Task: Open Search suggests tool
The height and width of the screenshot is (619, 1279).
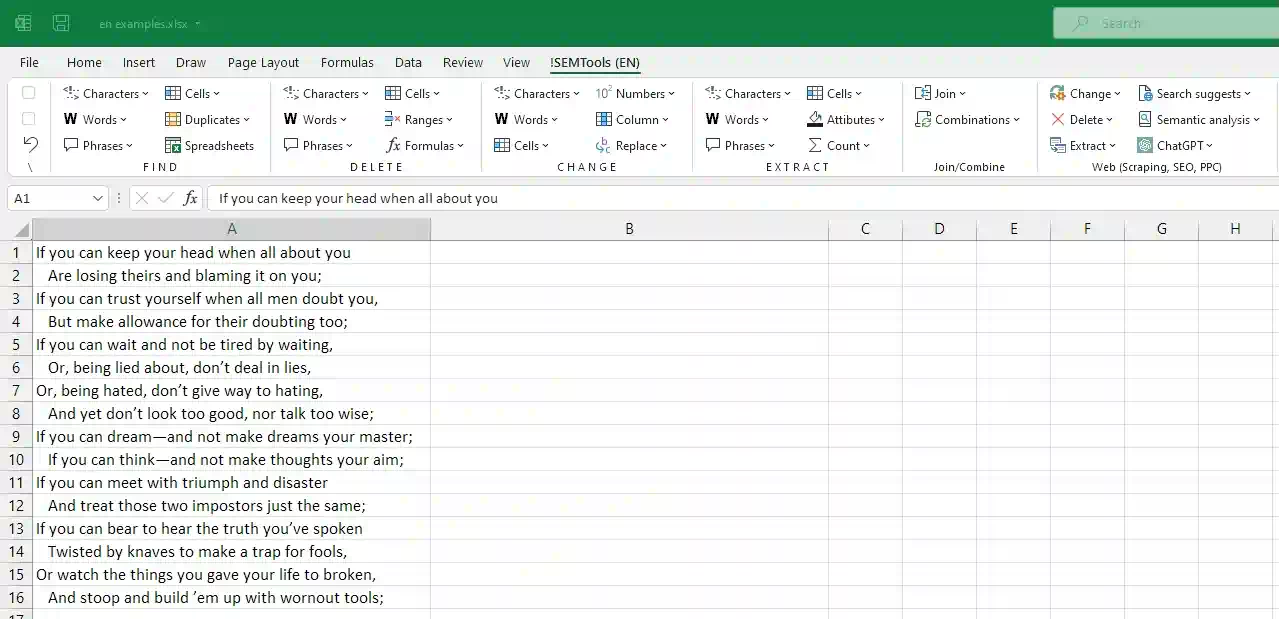Action: point(1195,93)
